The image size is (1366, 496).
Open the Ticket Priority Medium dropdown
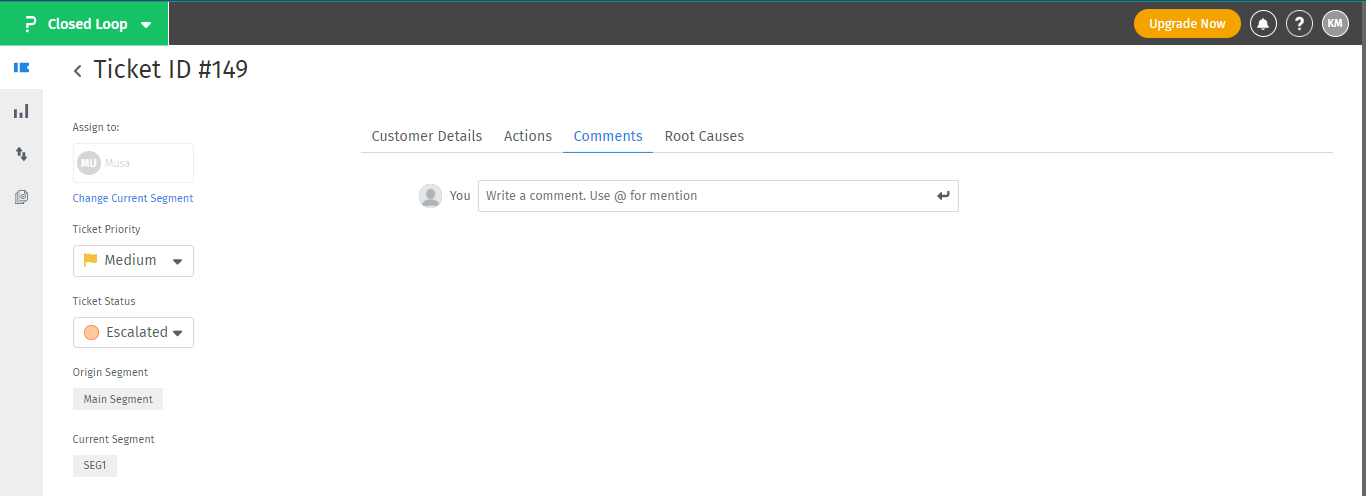[x=133, y=261]
